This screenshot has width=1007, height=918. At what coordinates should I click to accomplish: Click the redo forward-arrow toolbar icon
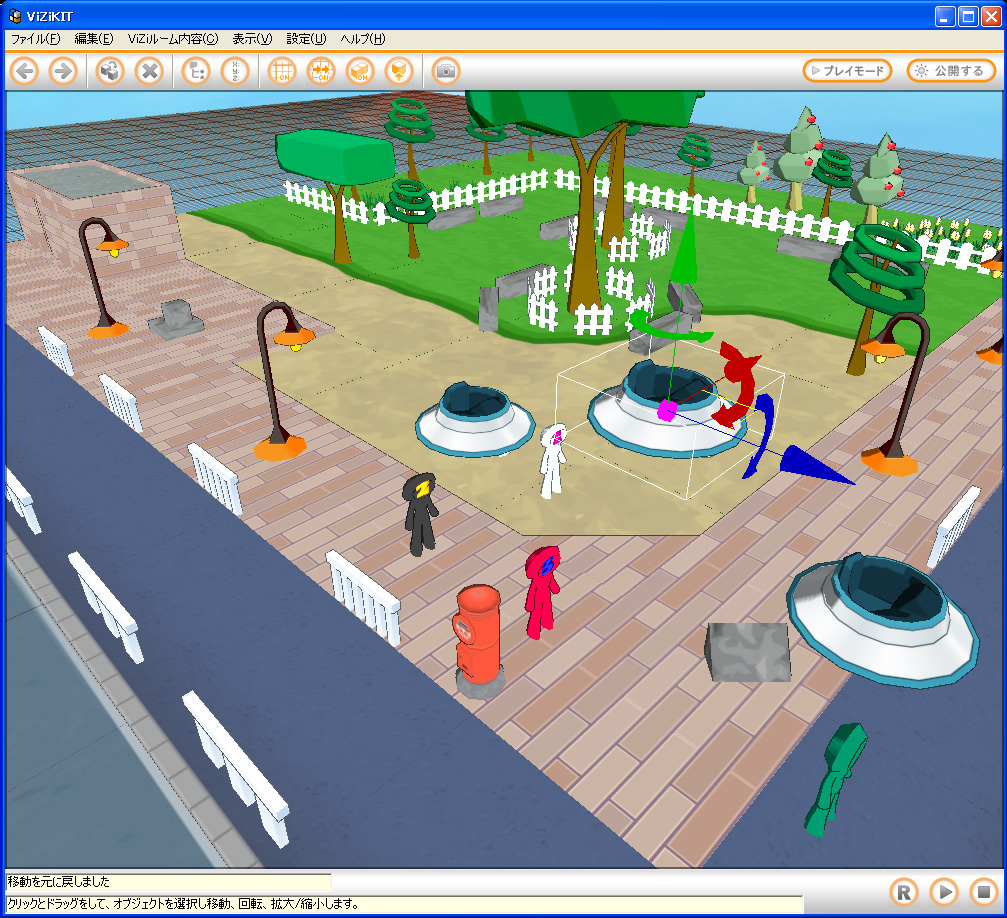[x=64, y=71]
